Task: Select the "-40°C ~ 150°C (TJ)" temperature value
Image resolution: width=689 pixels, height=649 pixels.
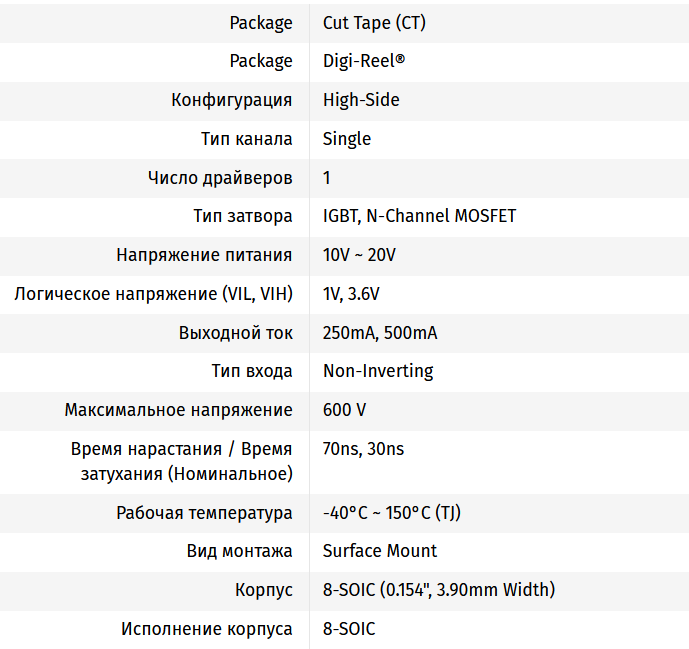Action: pyautogui.click(x=392, y=513)
